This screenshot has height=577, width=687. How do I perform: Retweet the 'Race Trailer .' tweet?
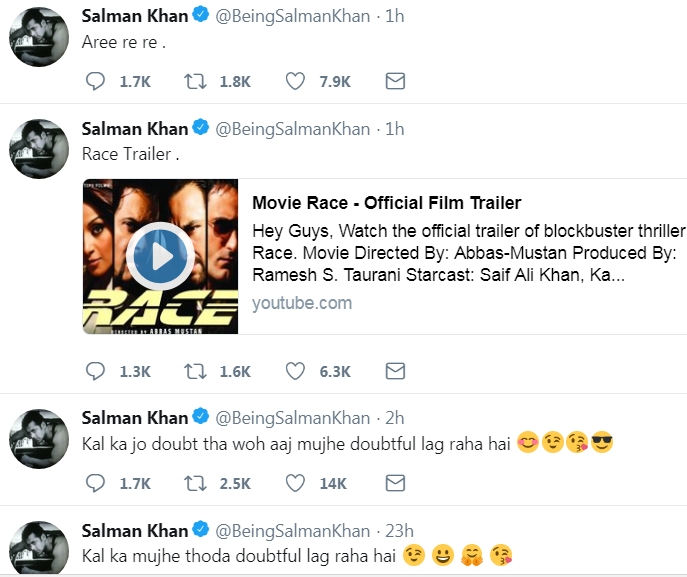(x=195, y=371)
